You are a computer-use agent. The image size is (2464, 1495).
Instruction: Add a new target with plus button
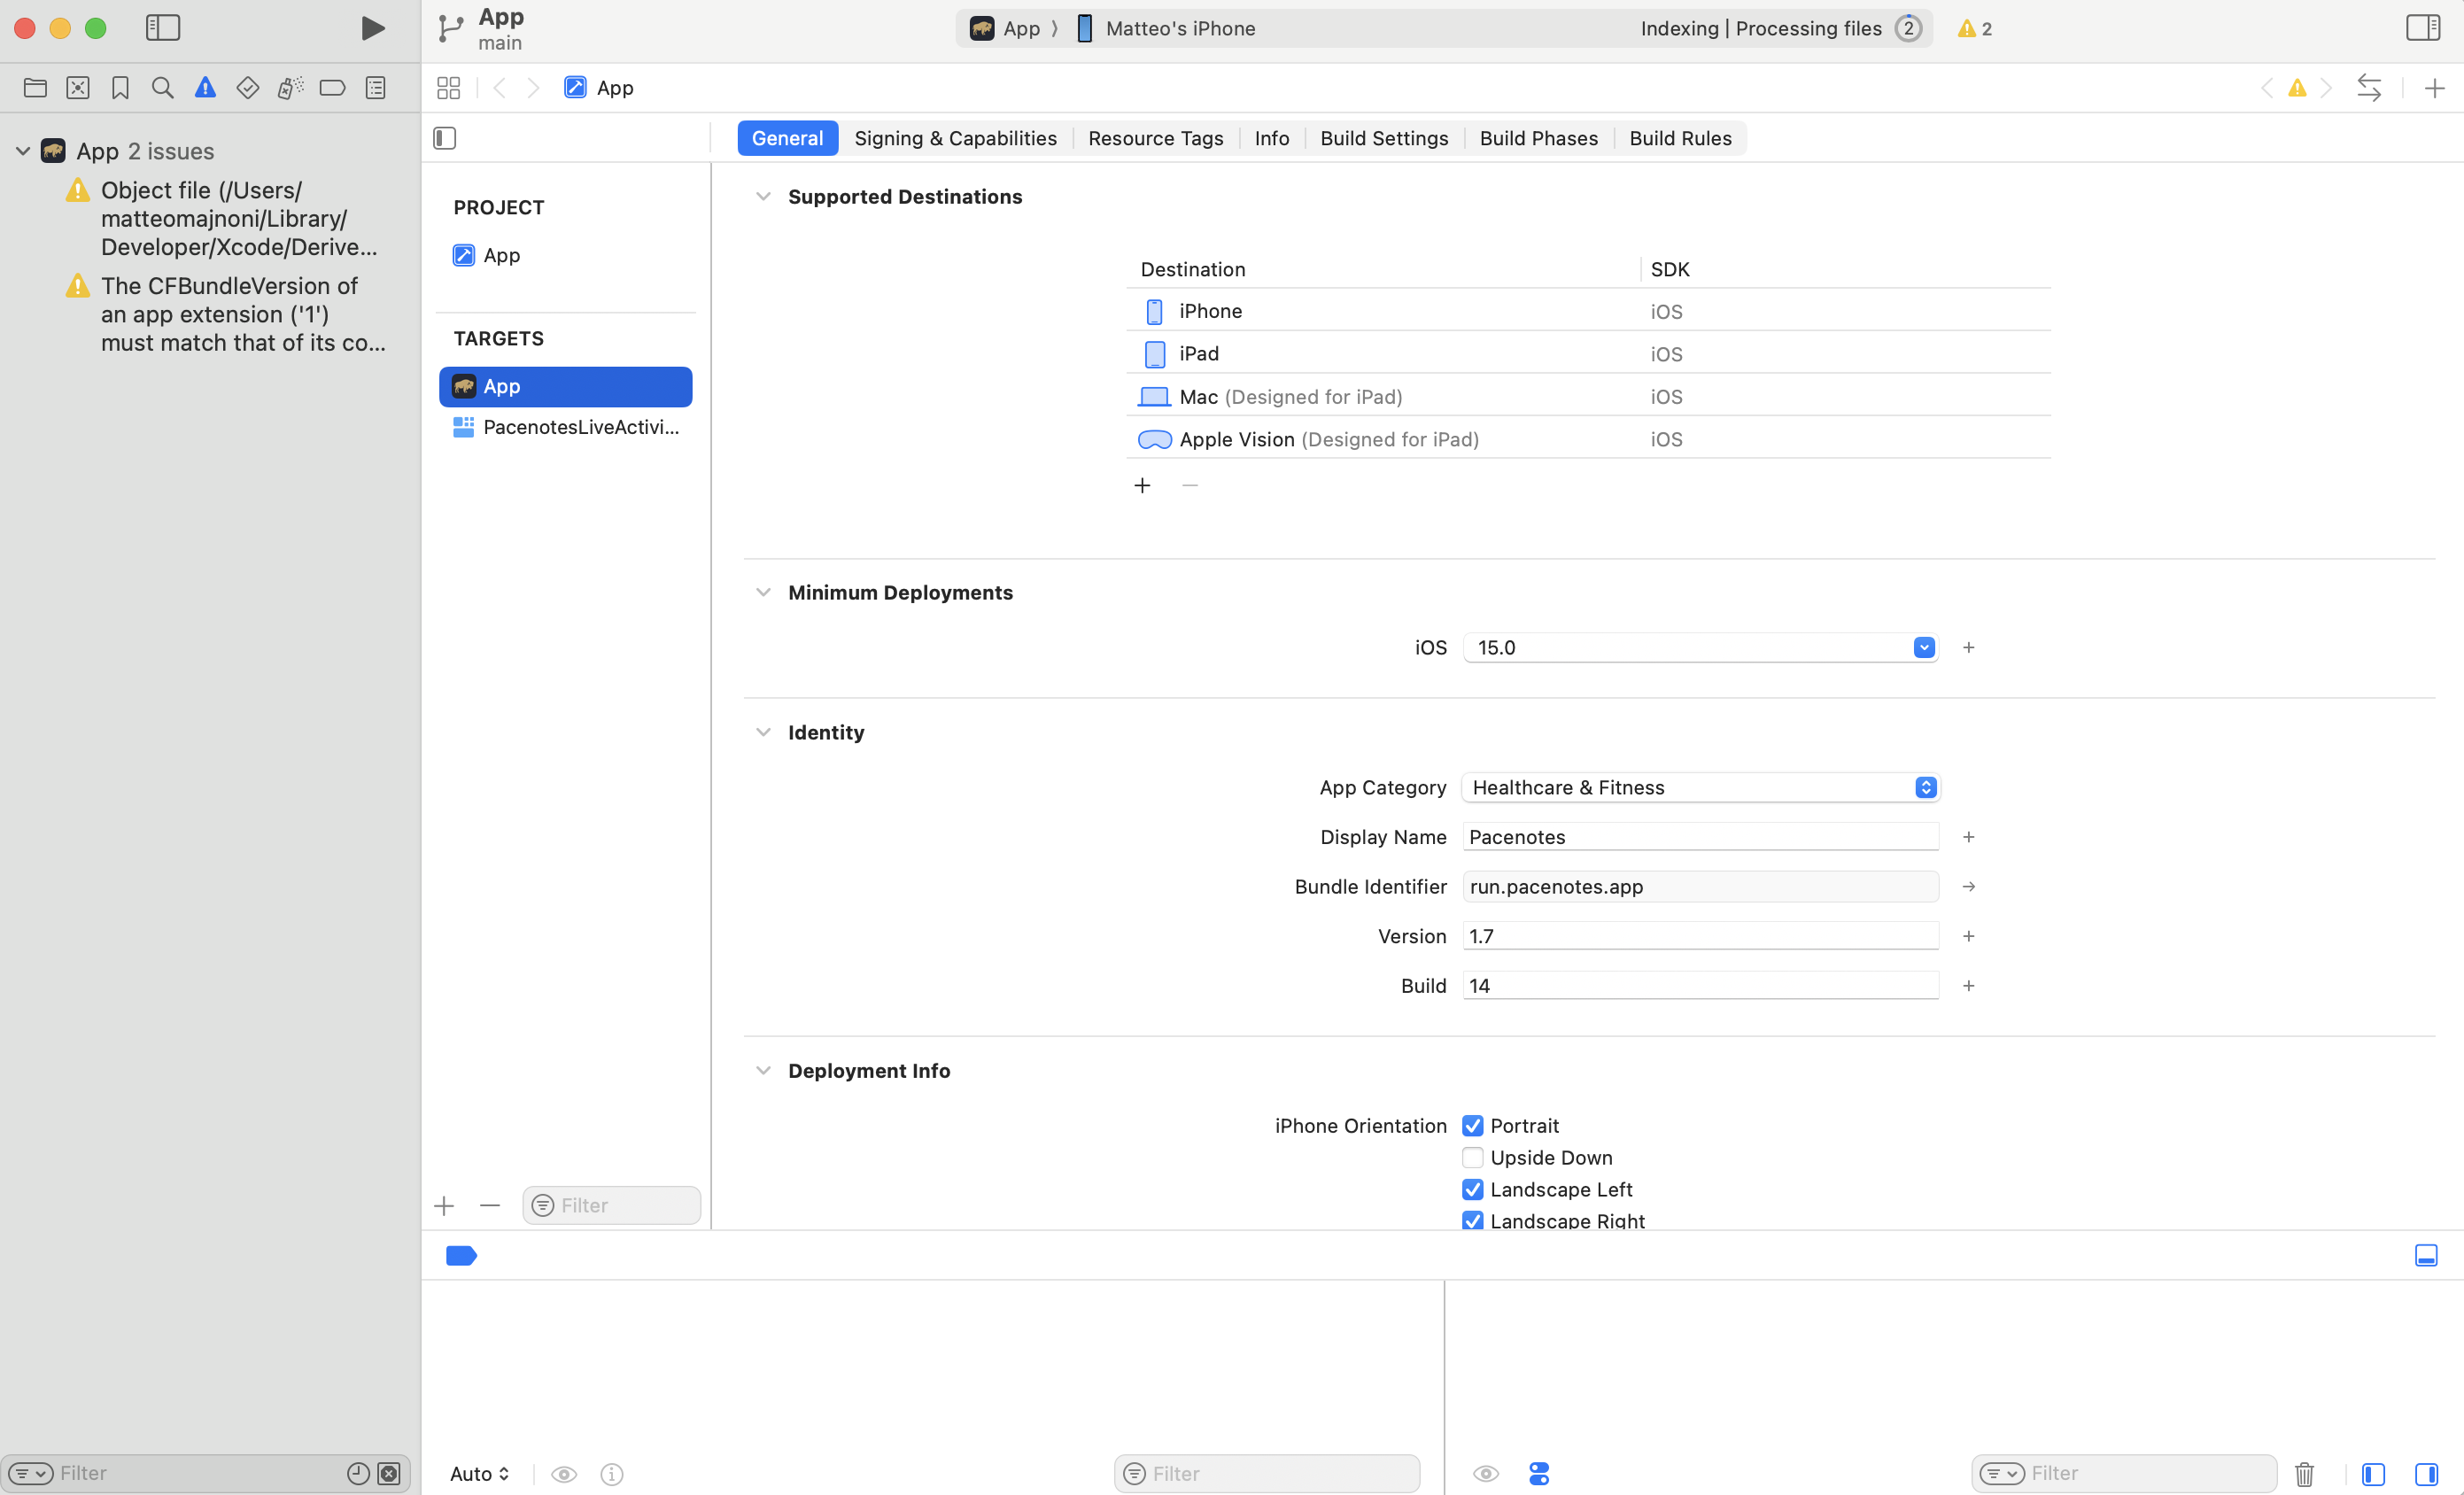pyautogui.click(x=444, y=1206)
